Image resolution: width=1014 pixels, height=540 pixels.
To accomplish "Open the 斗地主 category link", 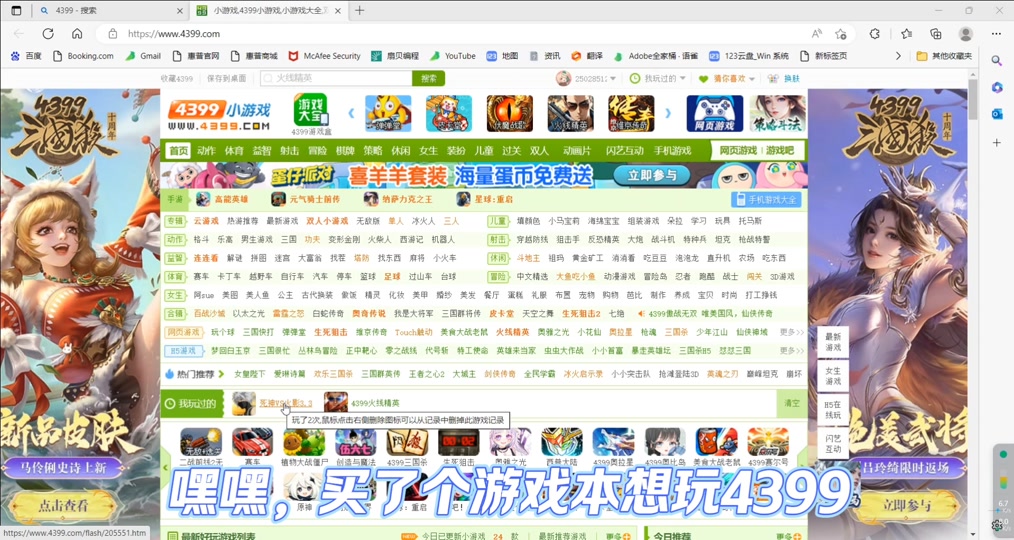I will pos(528,258).
